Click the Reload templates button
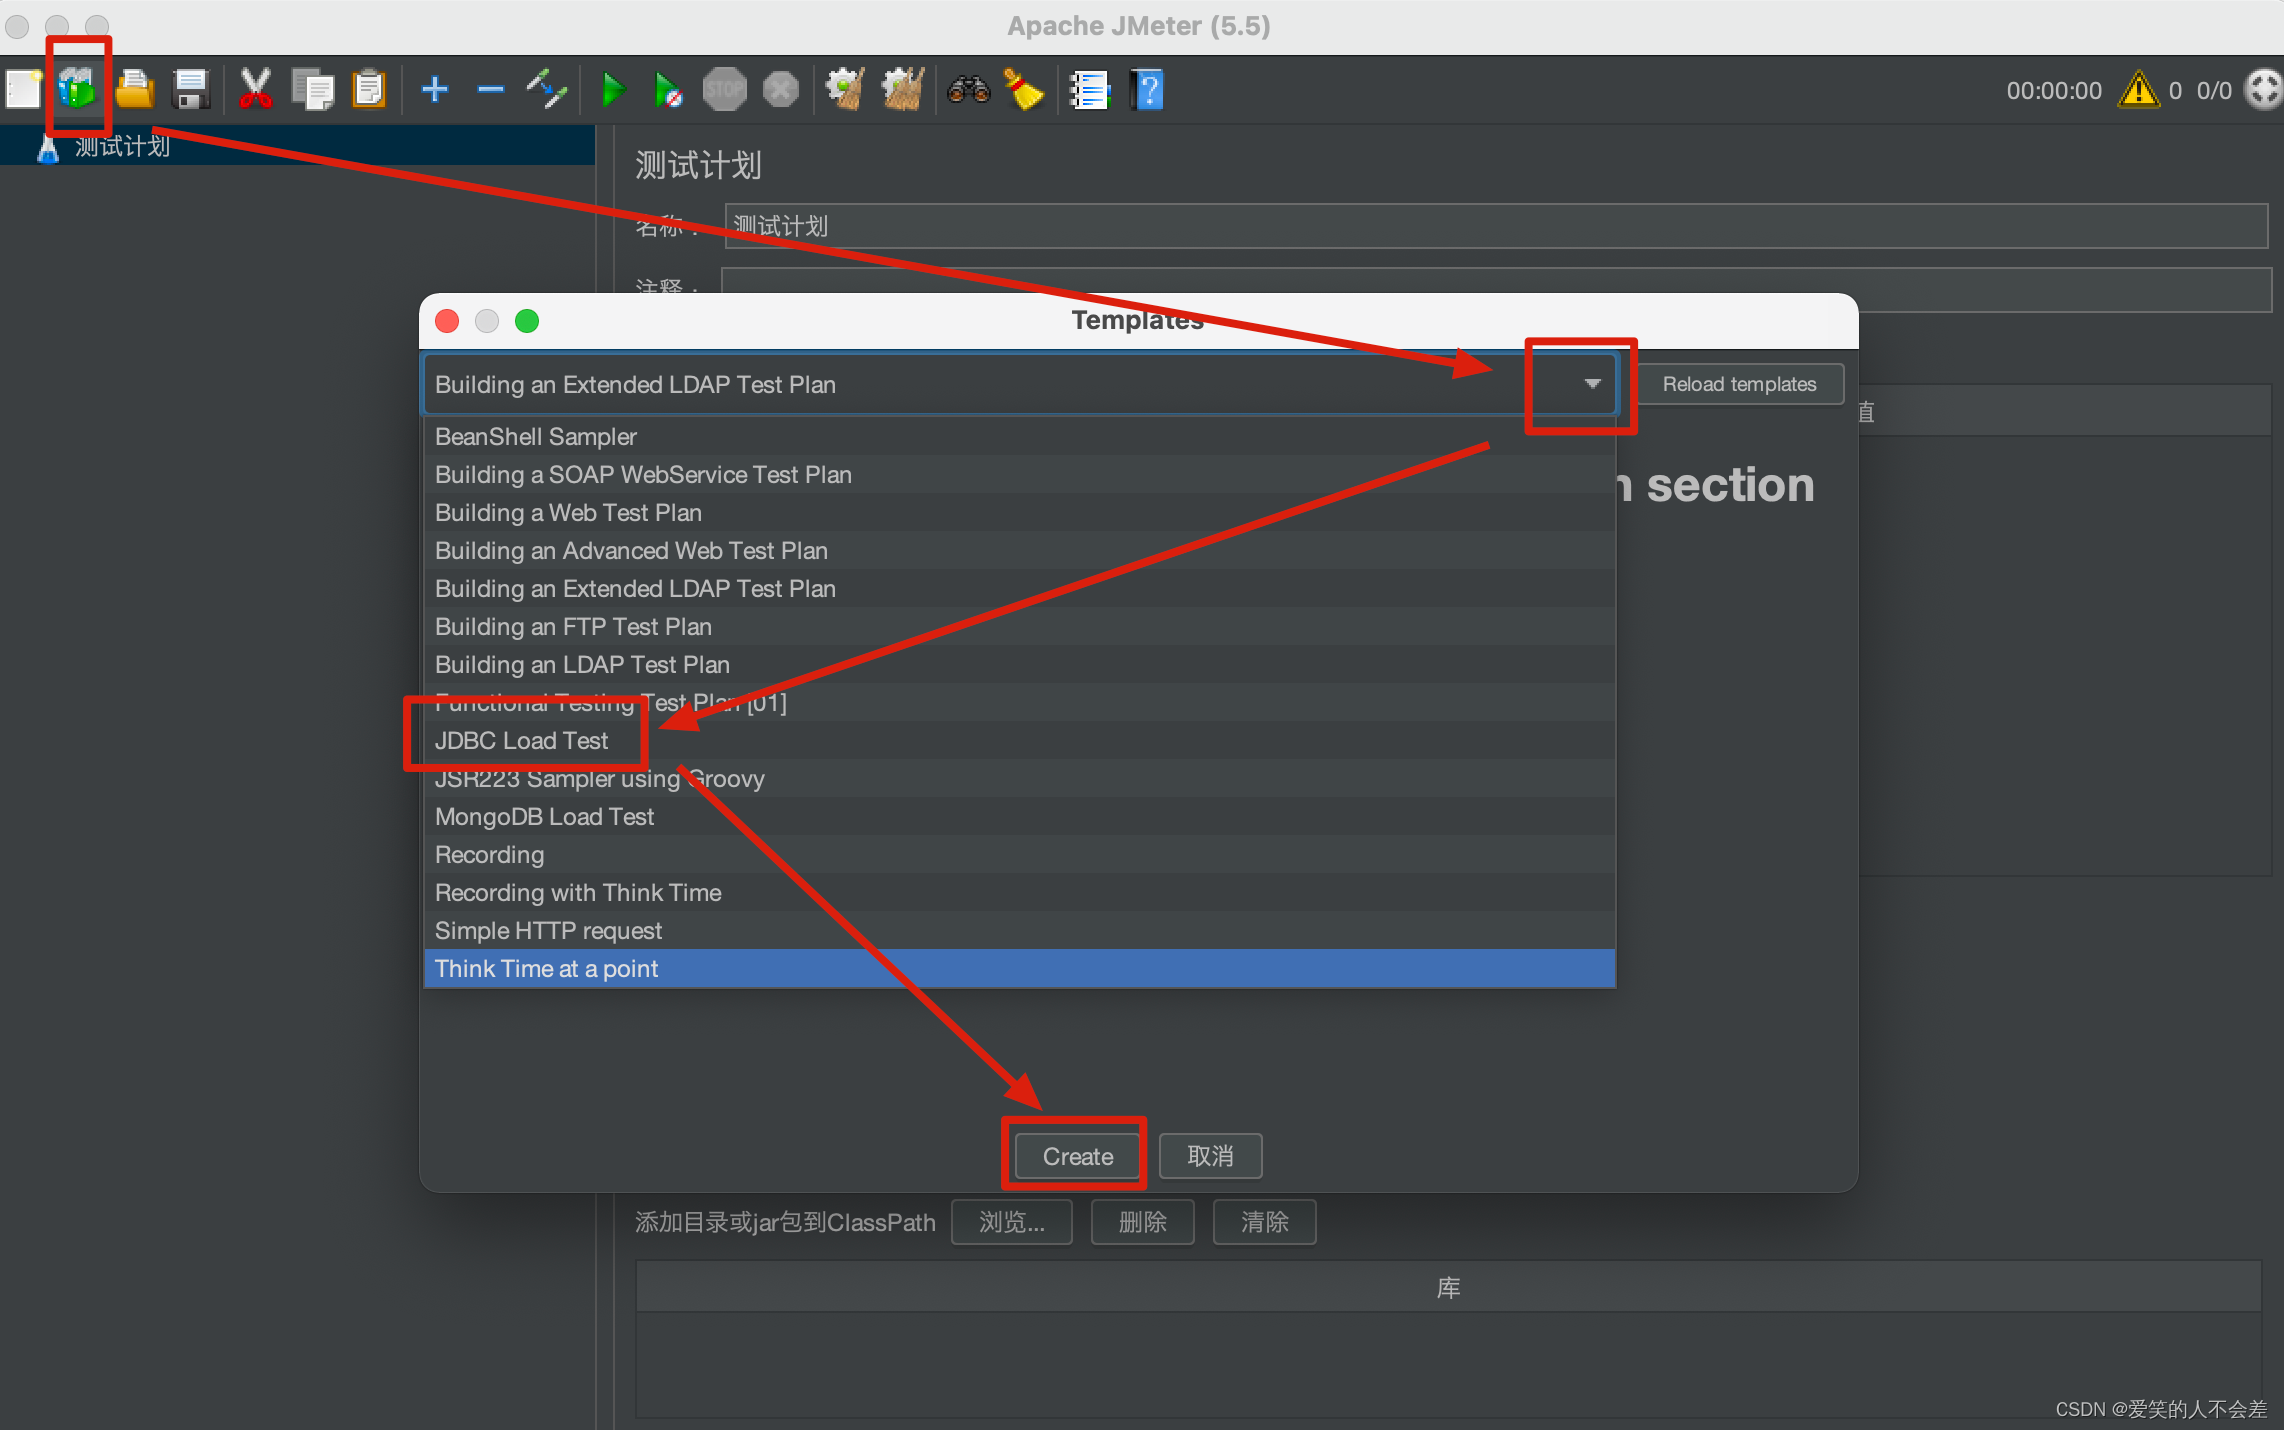This screenshot has height=1430, width=2284. (x=1738, y=384)
